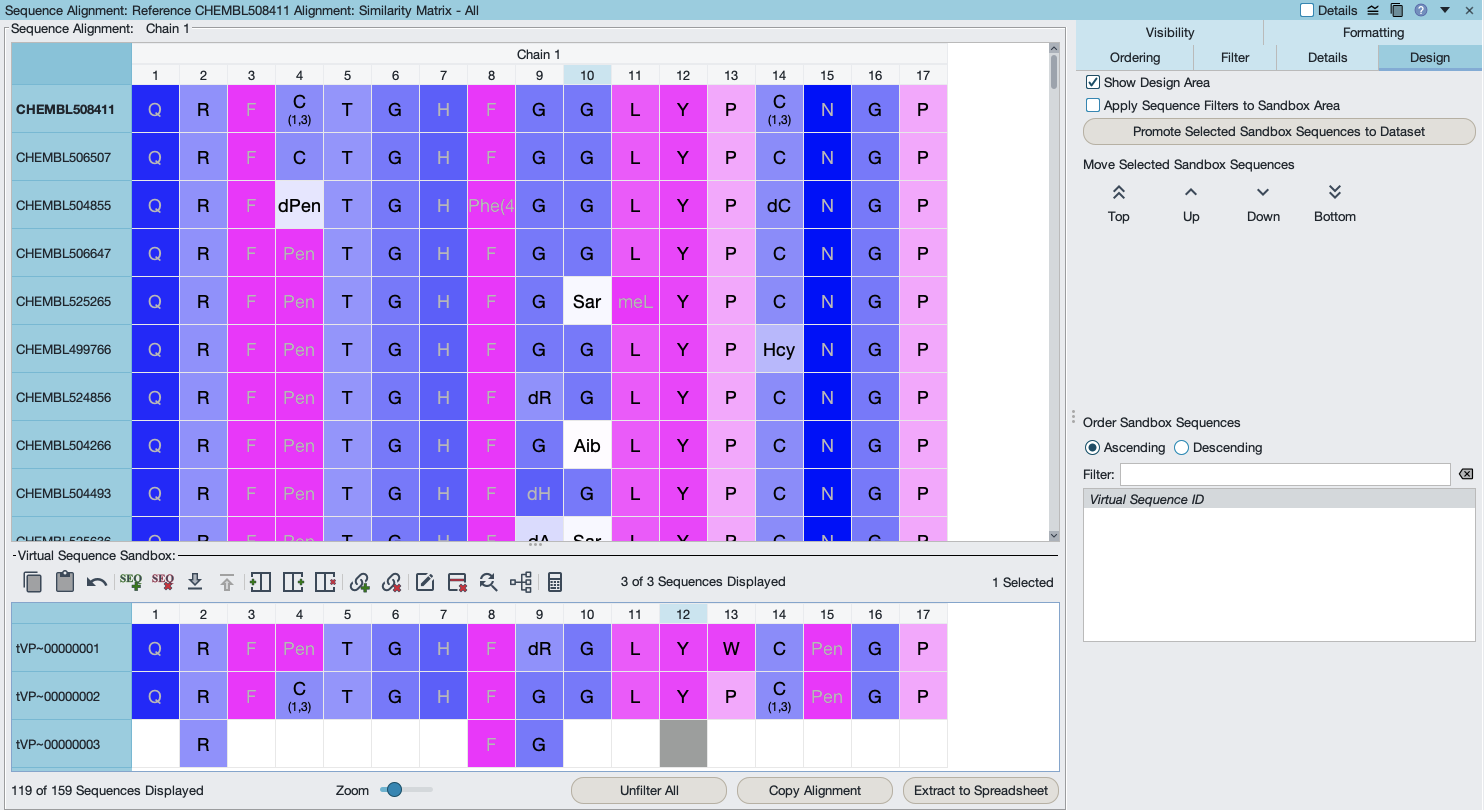The width and height of the screenshot is (1484, 810).
Task: Select Descending sort order
Action: (1181, 448)
